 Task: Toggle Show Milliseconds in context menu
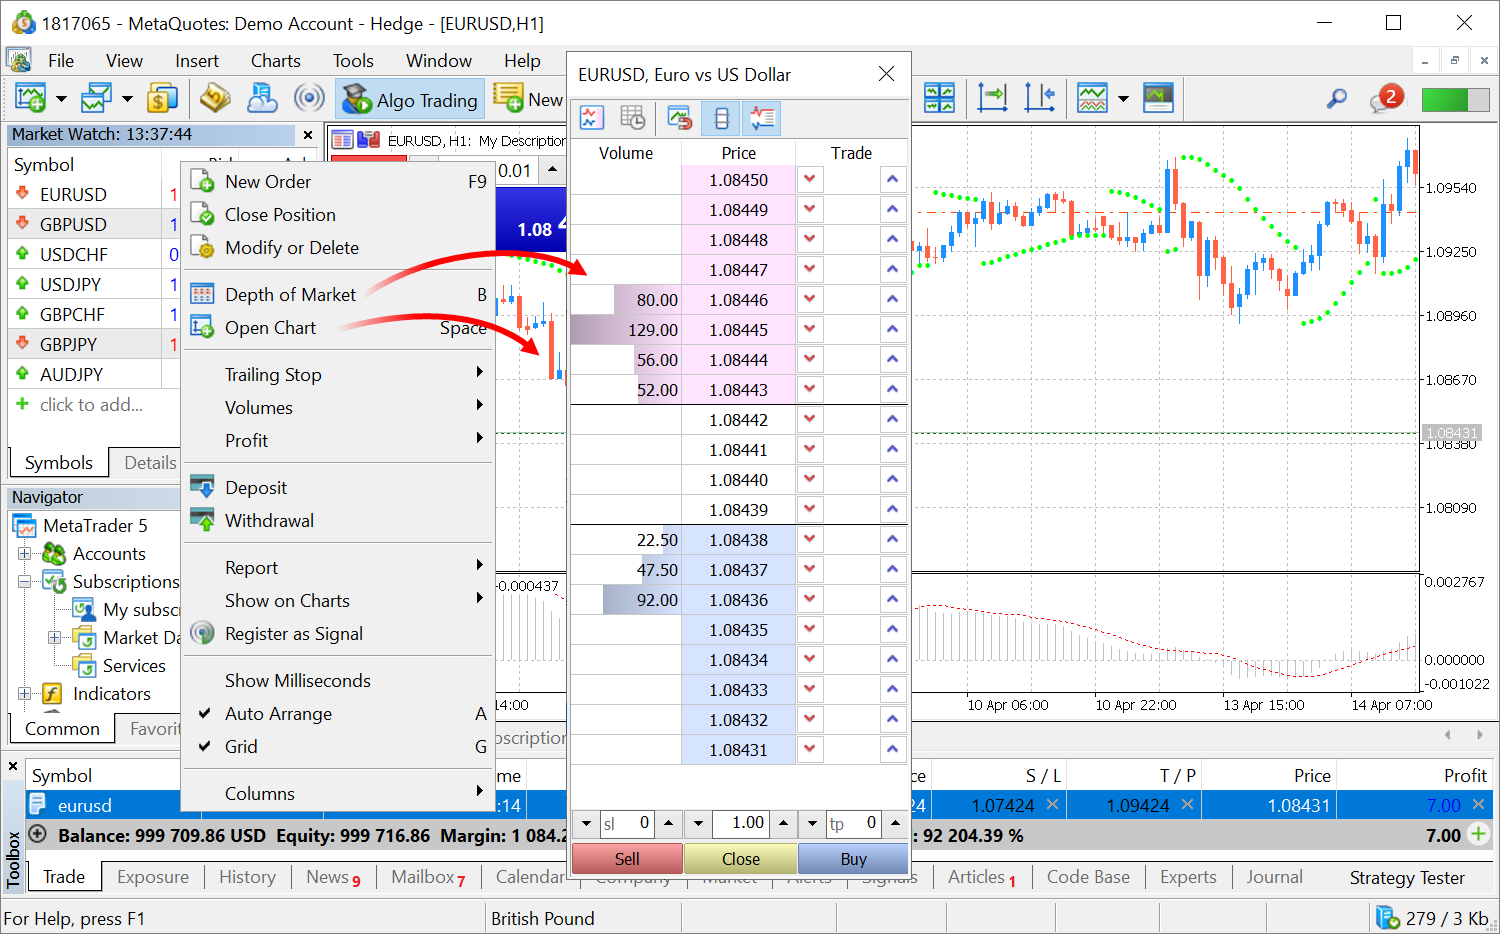point(297,681)
